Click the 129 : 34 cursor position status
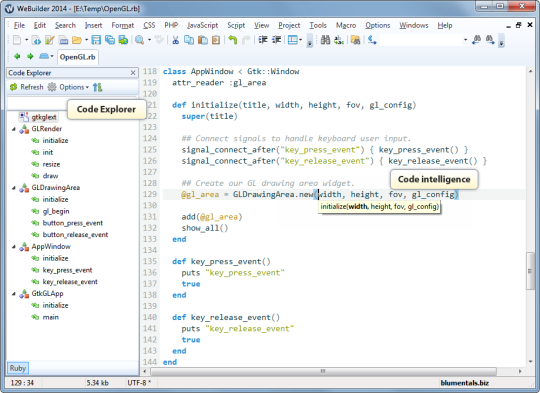Viewport: 540px width, 393px height. click(22, 383)
